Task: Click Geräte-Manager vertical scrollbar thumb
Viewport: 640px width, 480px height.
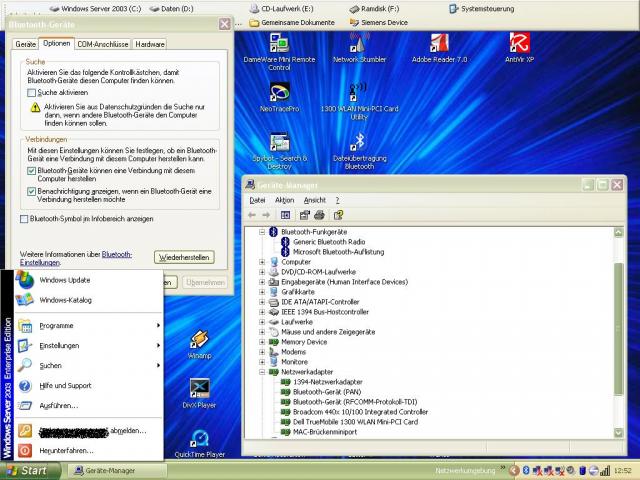Action: [x=619, y=329]
